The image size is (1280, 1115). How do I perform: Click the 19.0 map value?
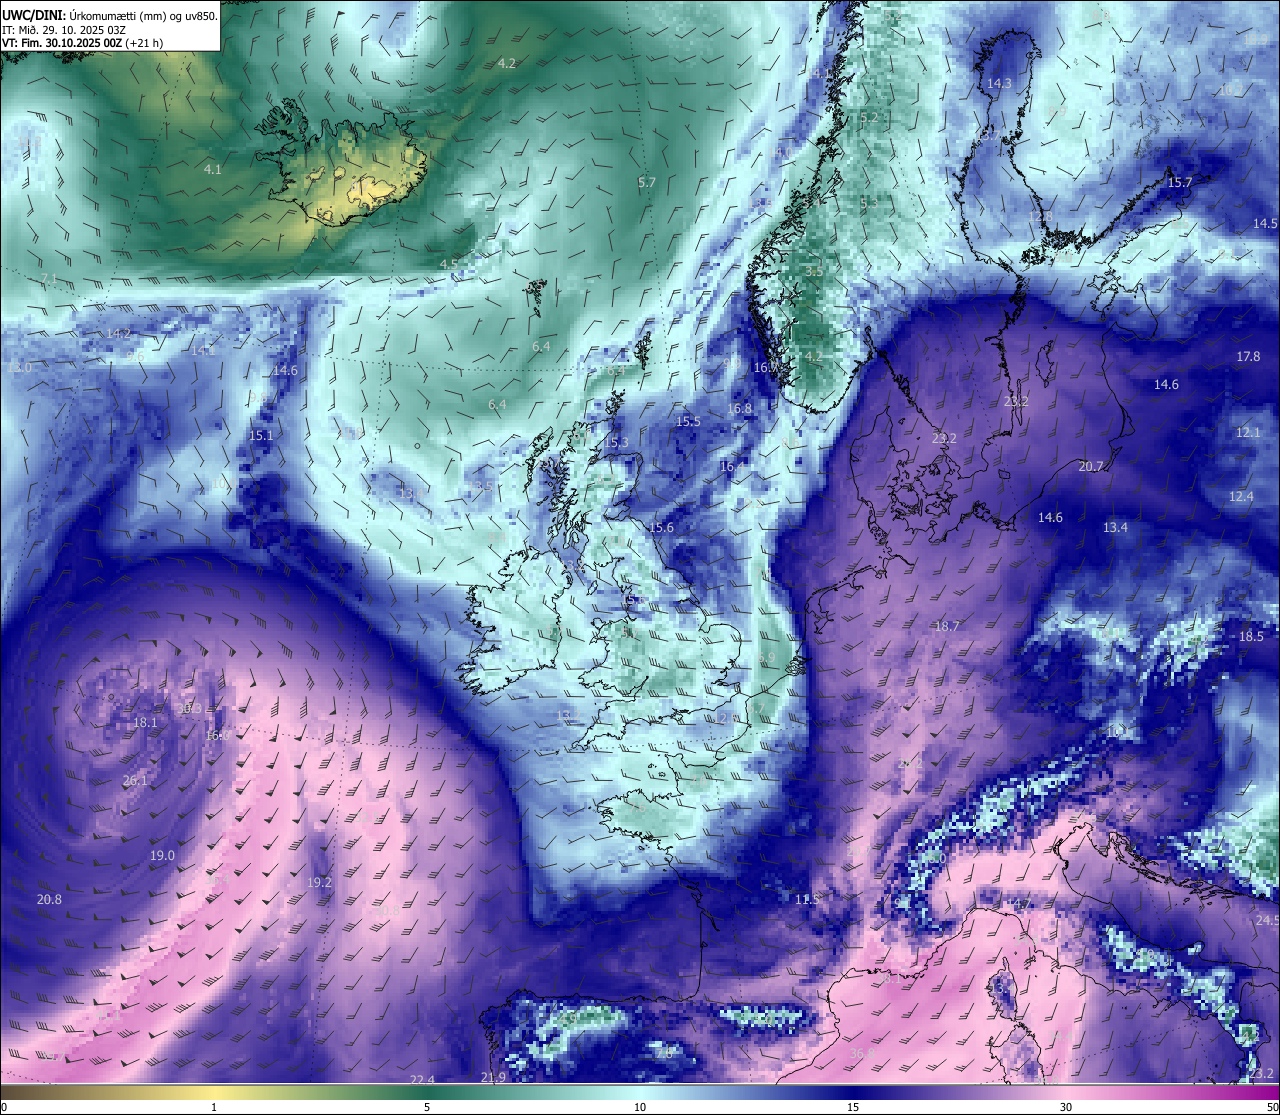click(x=162, y=855)
